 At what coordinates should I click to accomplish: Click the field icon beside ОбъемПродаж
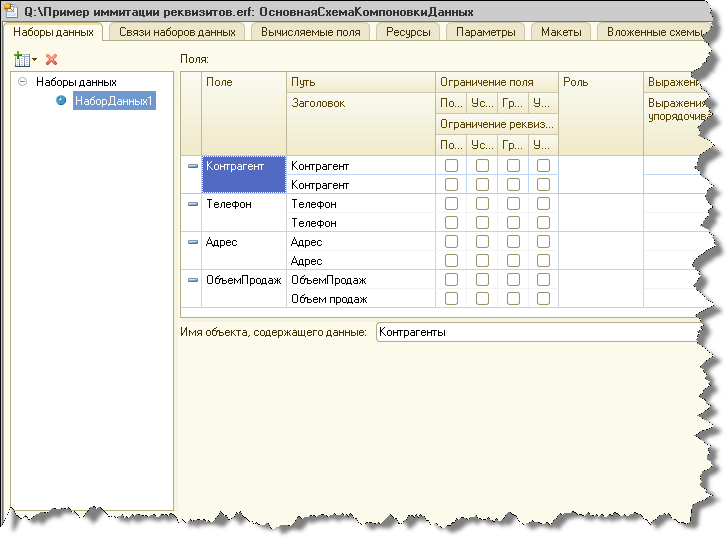pos(193,280)
